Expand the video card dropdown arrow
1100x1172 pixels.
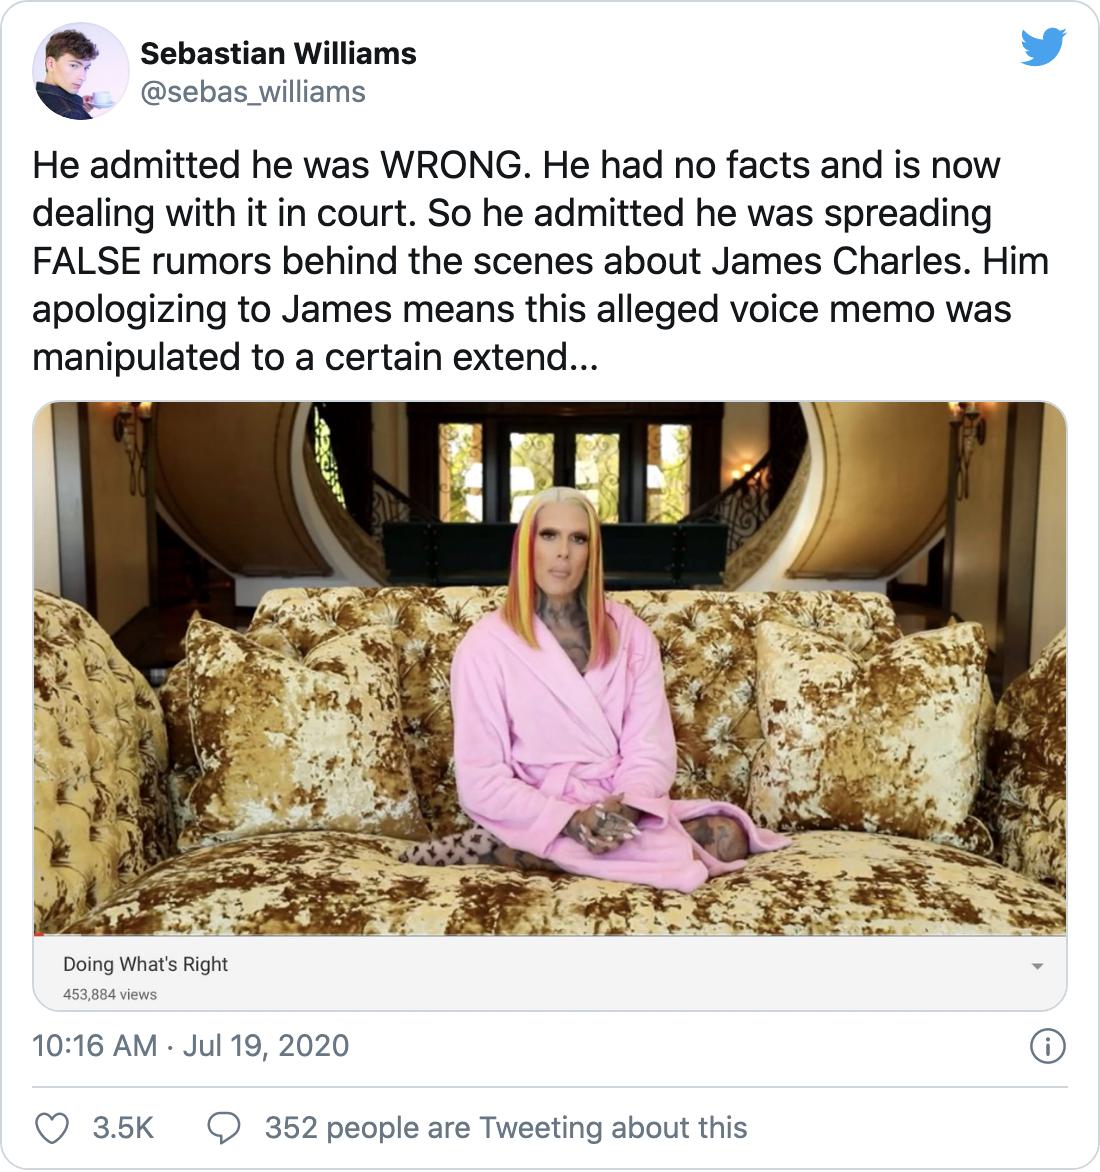[1037, 966]
